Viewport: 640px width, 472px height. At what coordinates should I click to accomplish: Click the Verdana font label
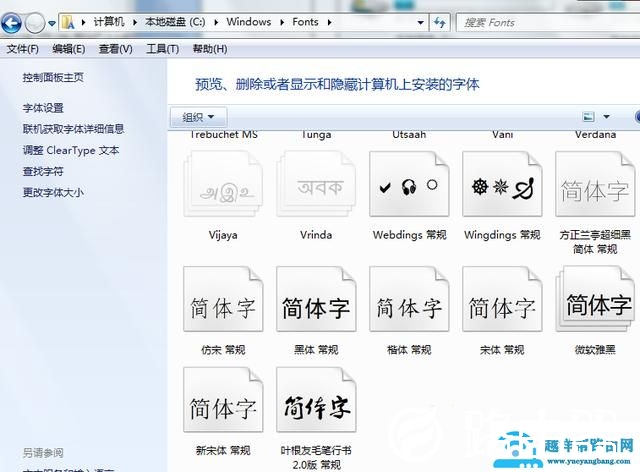(x=596, y=134)
